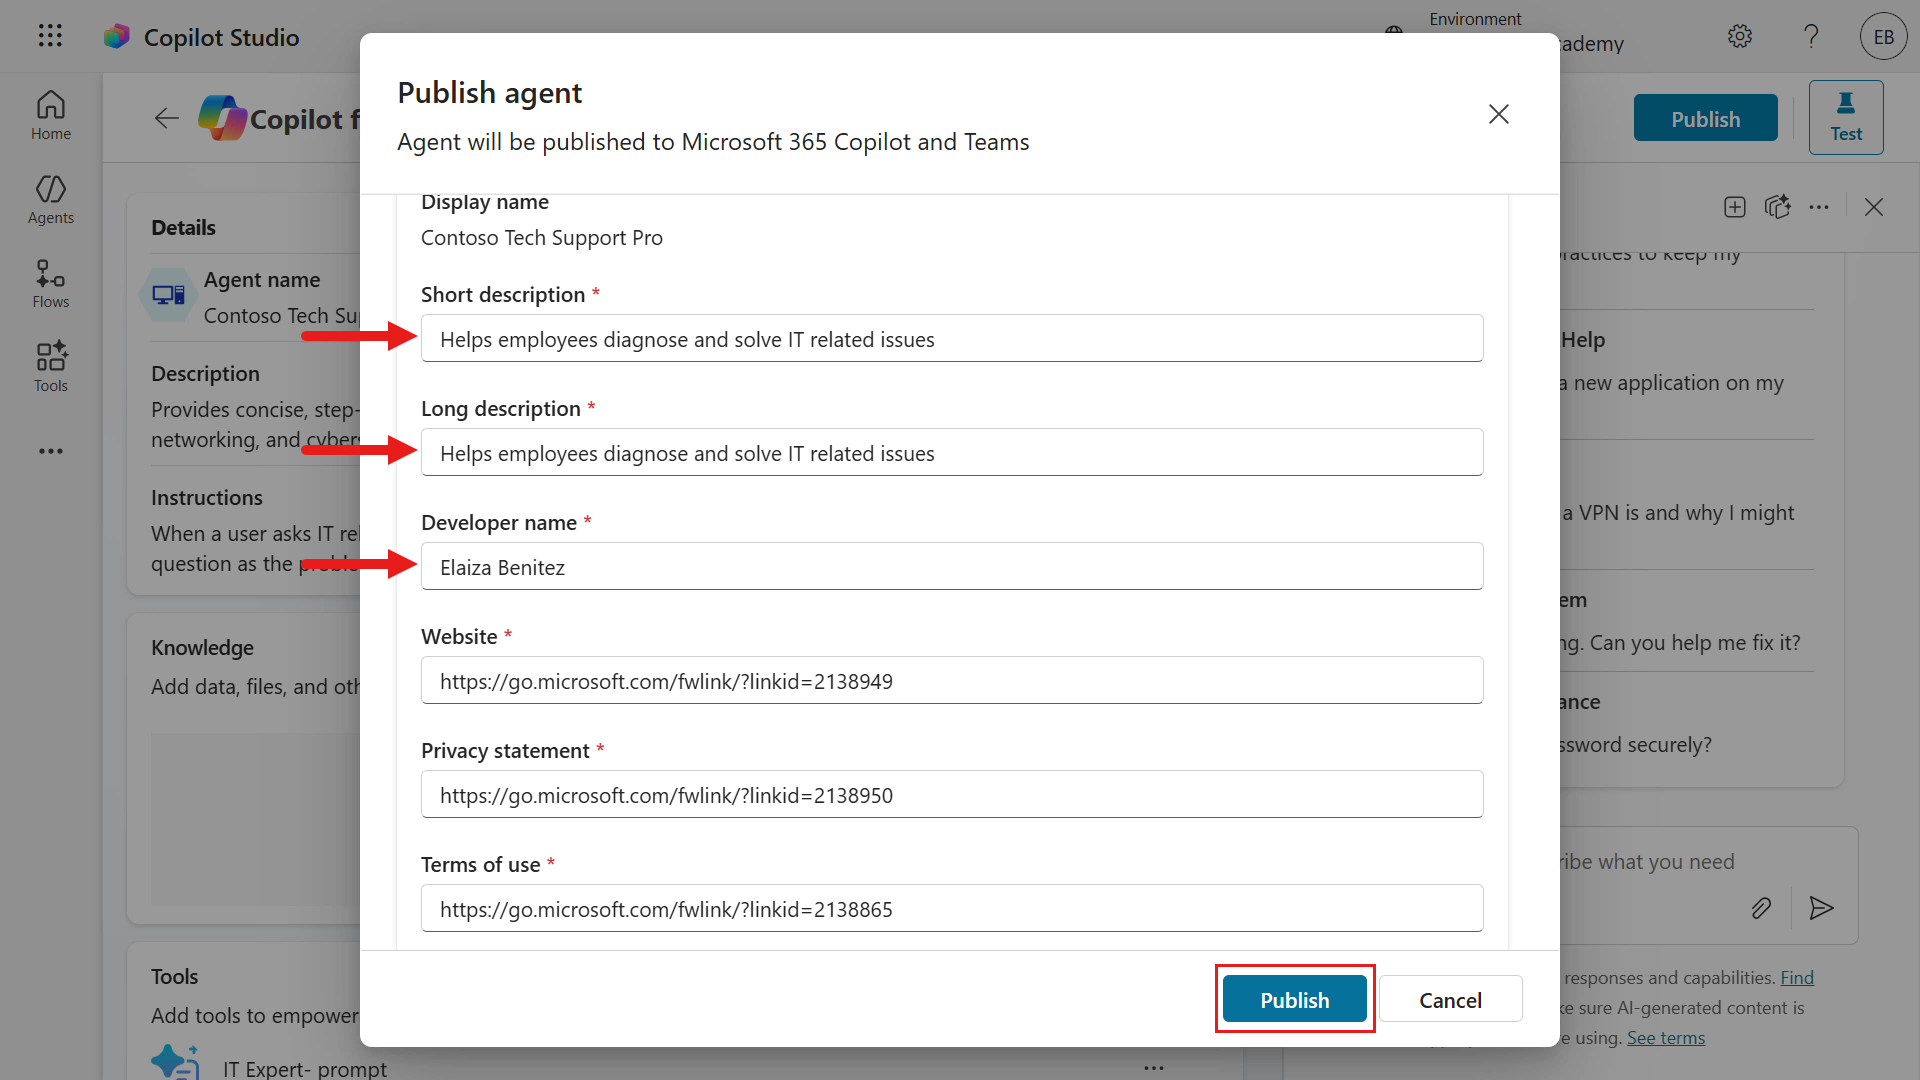Open the Flows section
Viewport: 1920px width, 1080px height.
50,284
